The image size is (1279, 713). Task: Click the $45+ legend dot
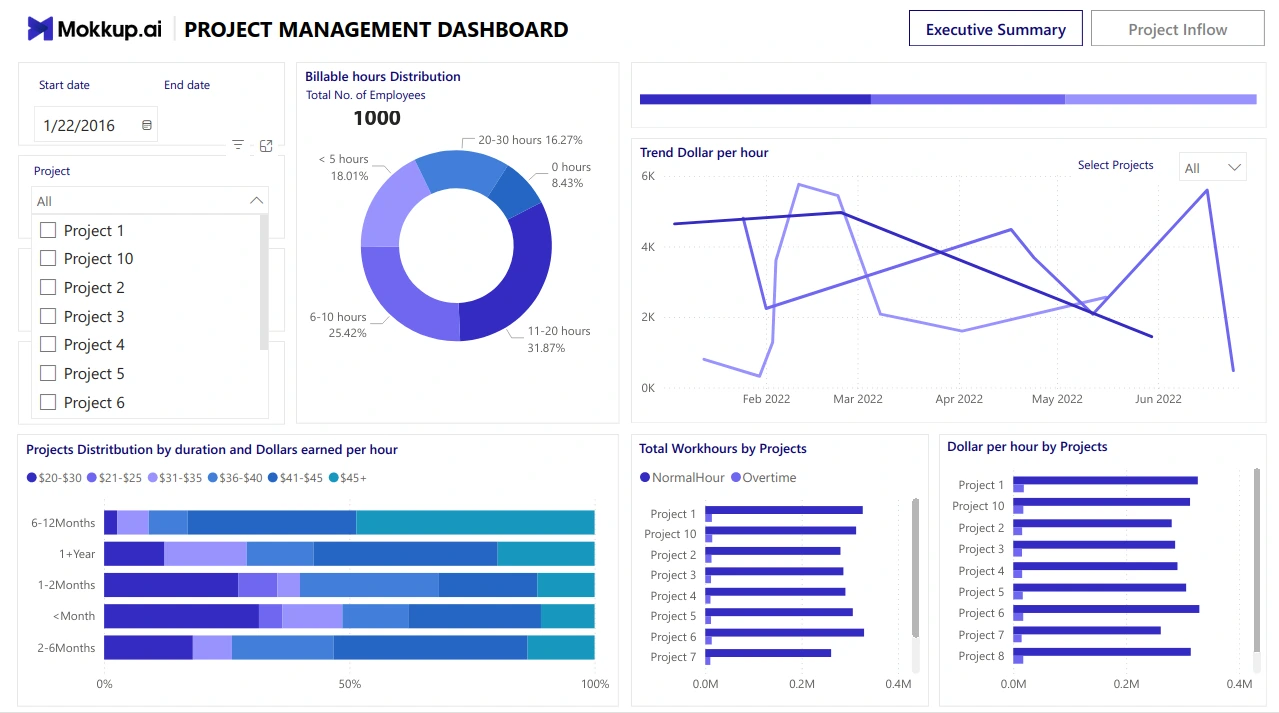click(334, 478)
